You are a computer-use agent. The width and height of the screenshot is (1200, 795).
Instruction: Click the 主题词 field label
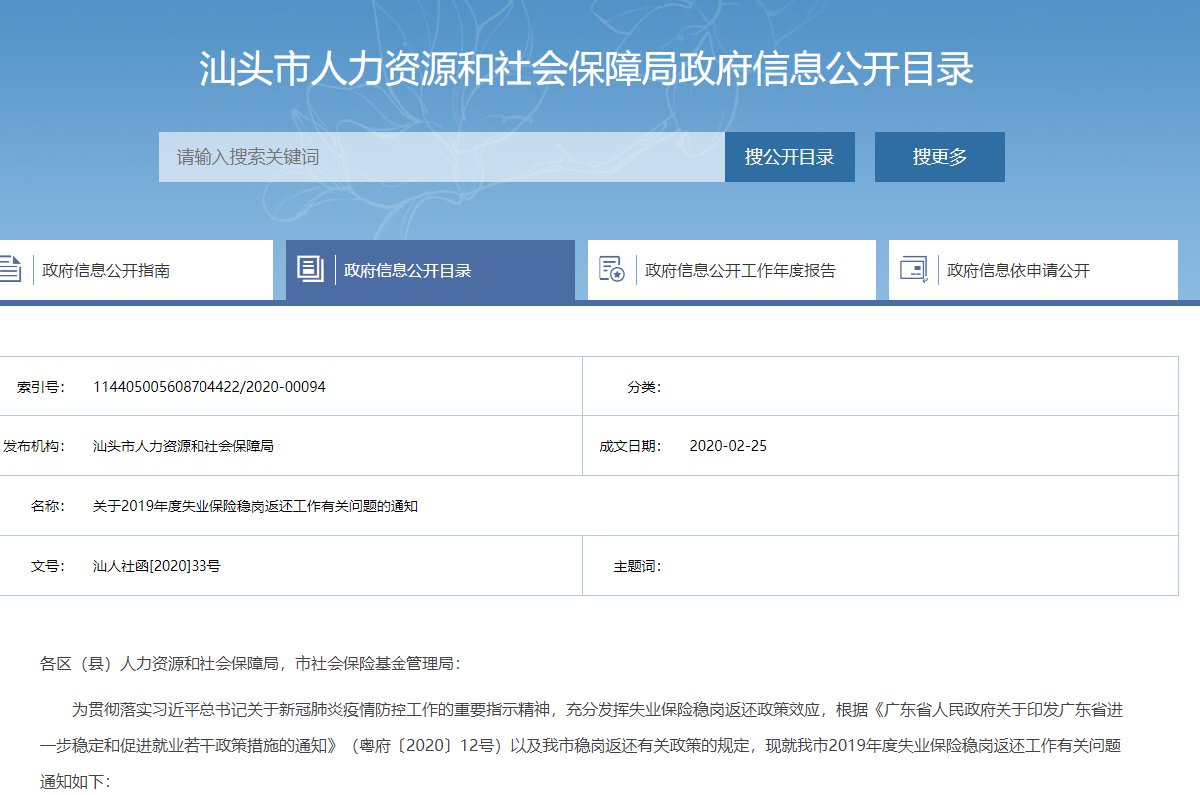pyautogui.click(x=637, y=566)
